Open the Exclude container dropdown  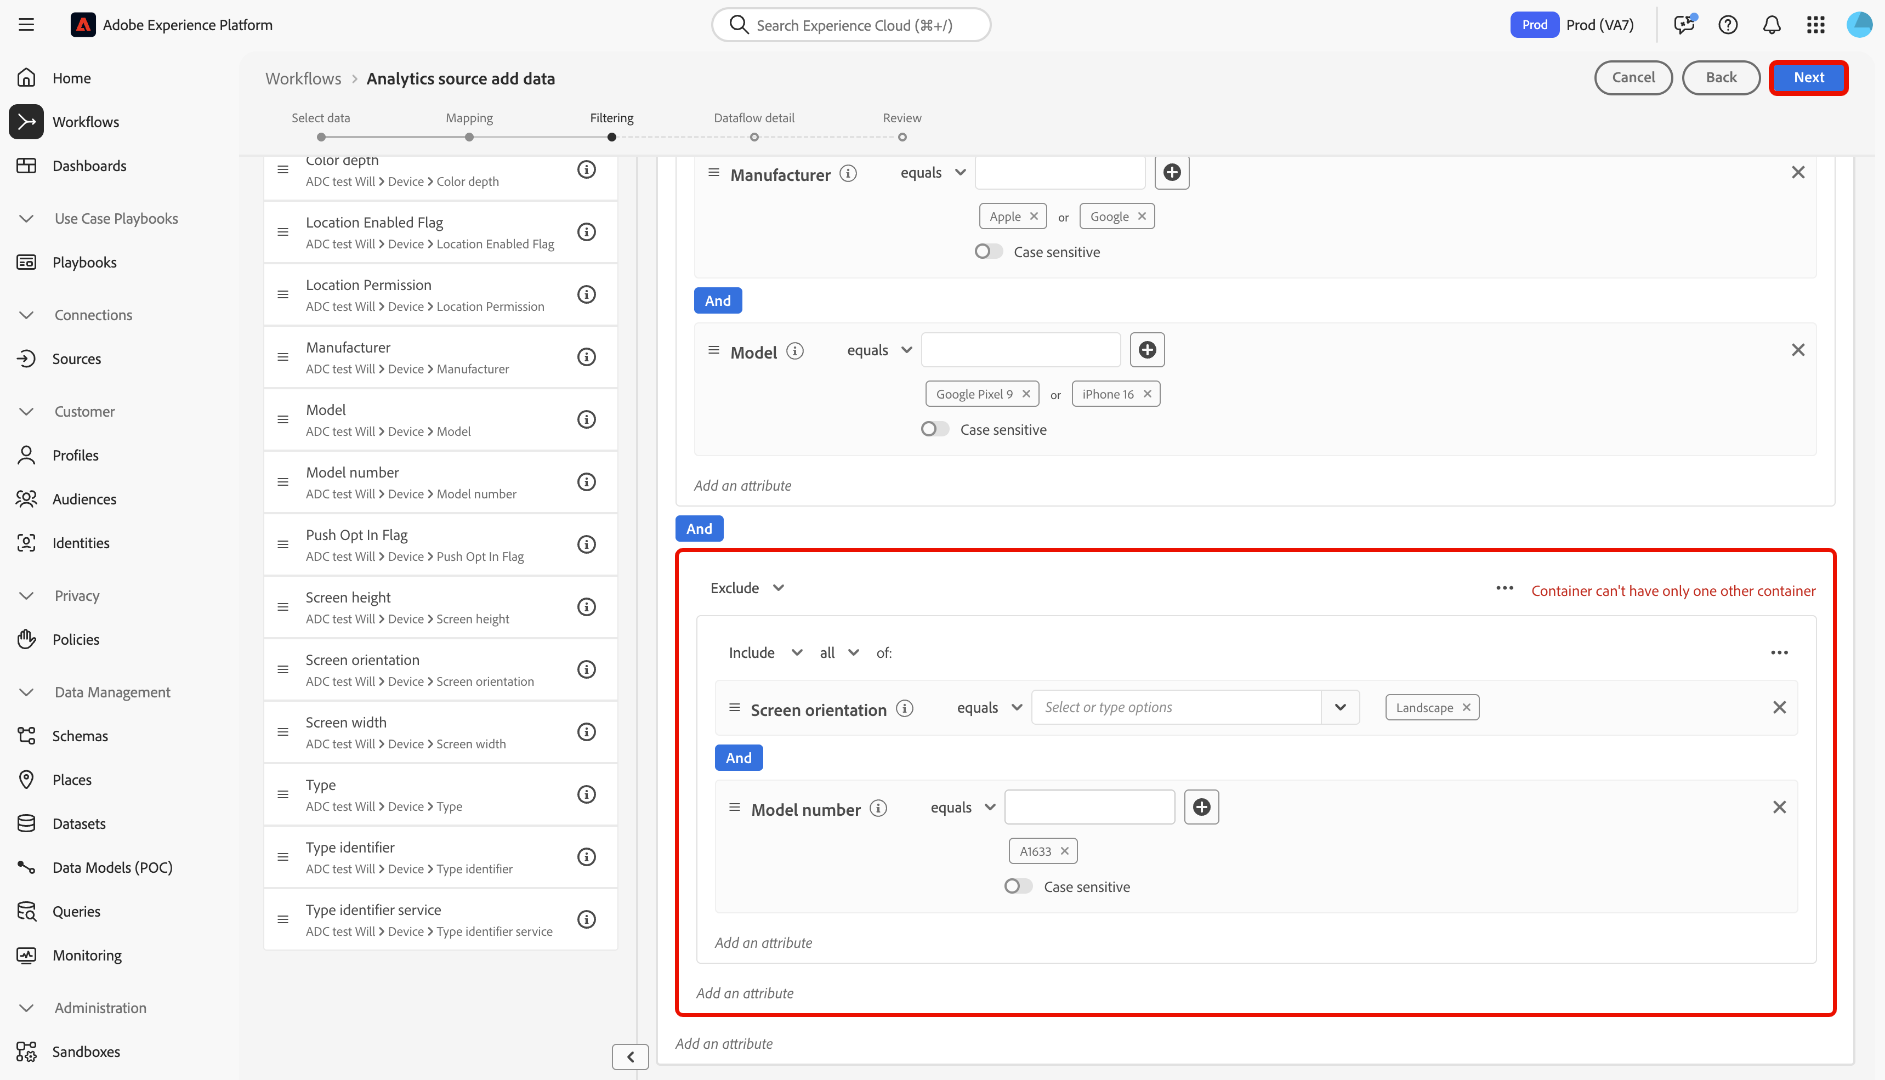click(x=747, y=588)
